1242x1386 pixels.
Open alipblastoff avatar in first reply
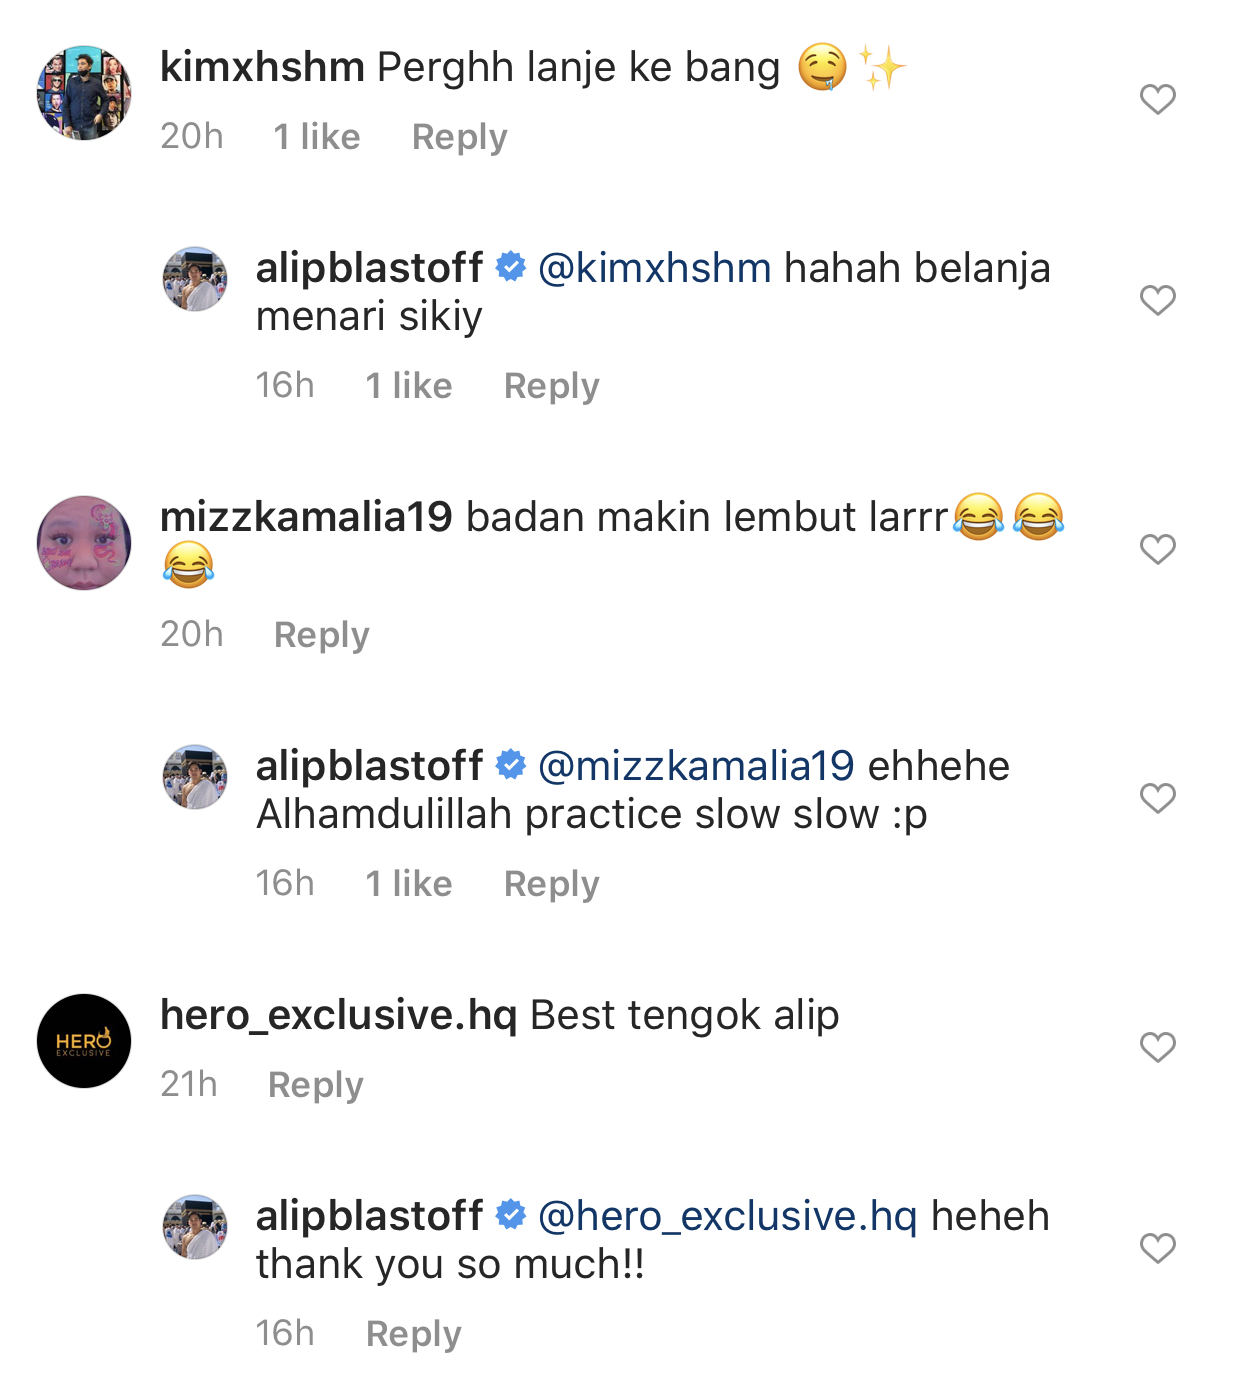pos(195,279)
